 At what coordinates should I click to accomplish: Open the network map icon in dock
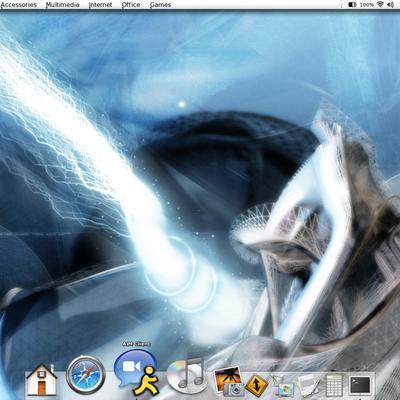coord(283,385)
